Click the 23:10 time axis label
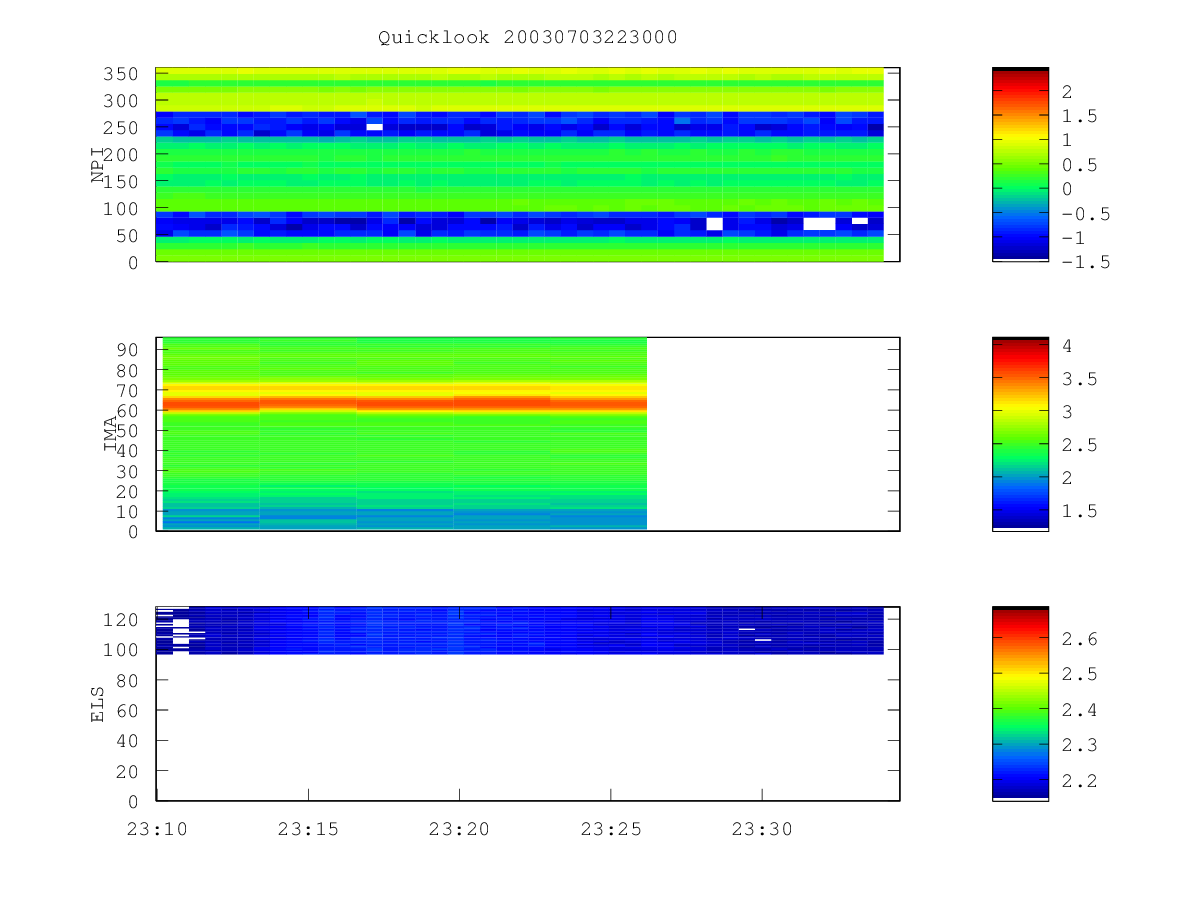 pyautogui.click(x=156, y=829)
